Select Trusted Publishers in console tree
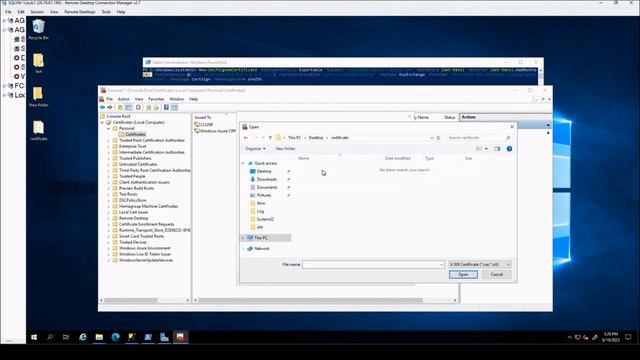 pos(135,158)
